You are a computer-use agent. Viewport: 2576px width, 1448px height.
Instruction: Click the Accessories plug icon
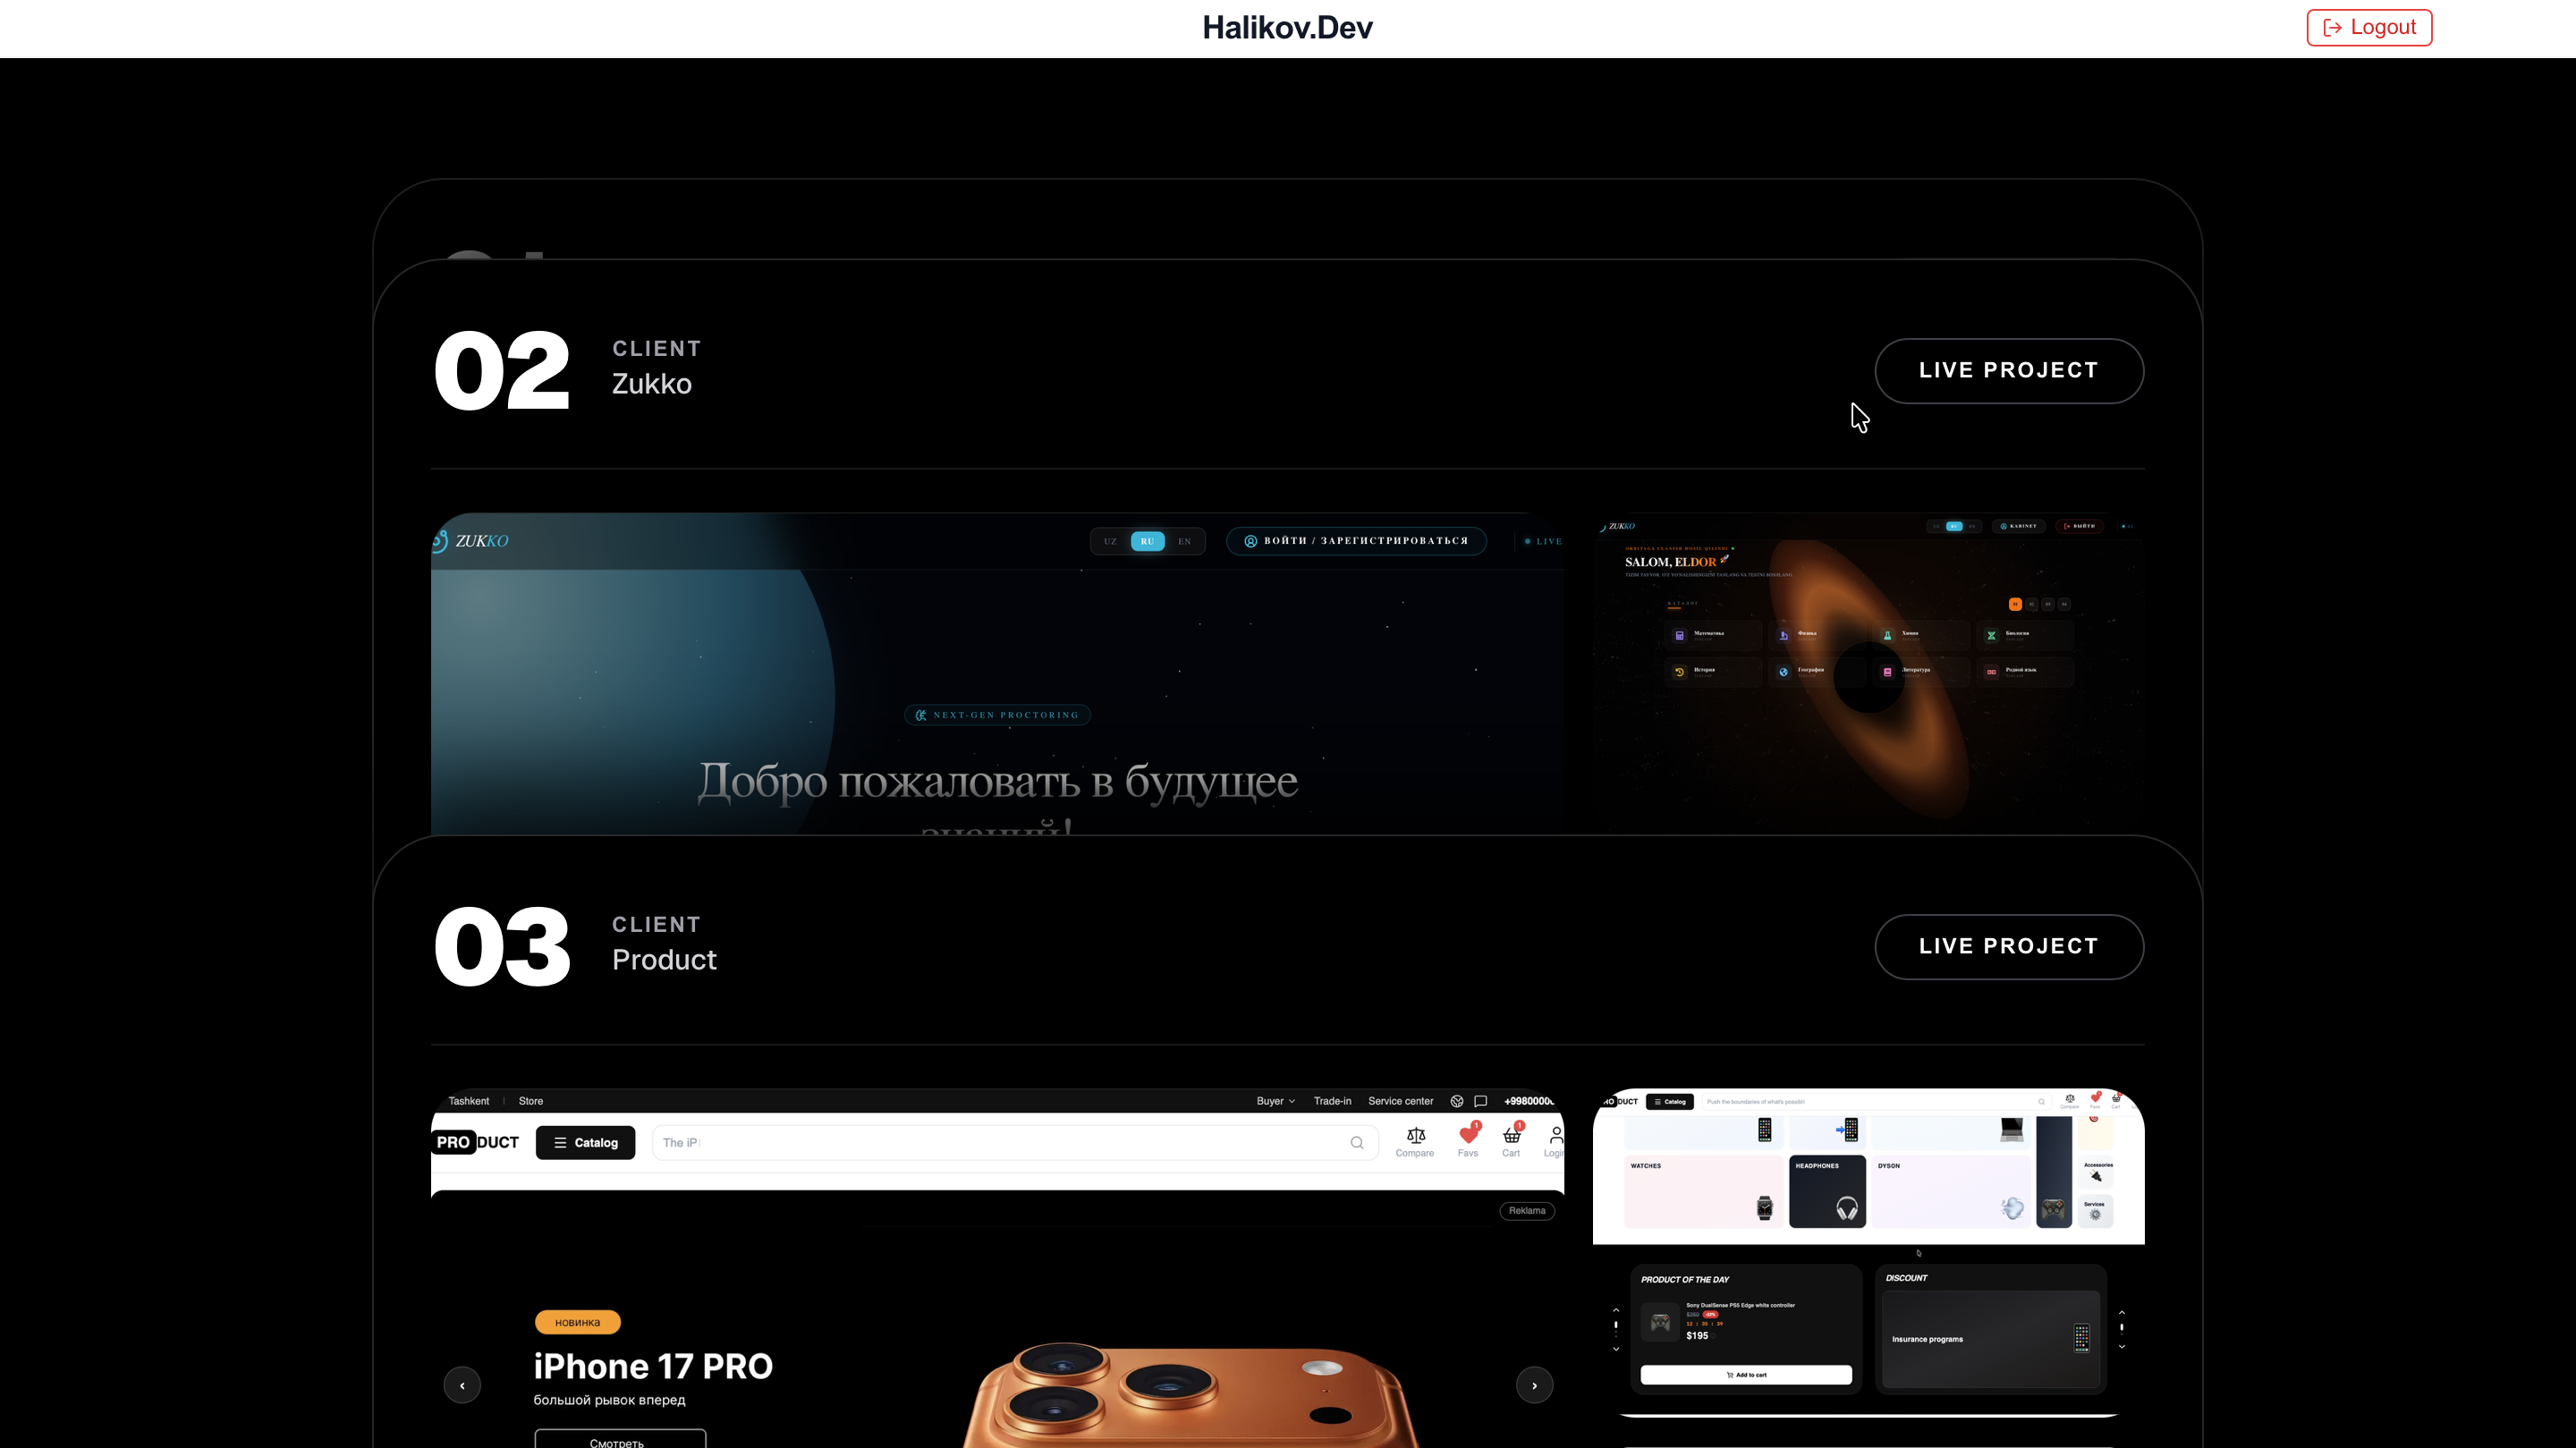tap(2096, 1177)
